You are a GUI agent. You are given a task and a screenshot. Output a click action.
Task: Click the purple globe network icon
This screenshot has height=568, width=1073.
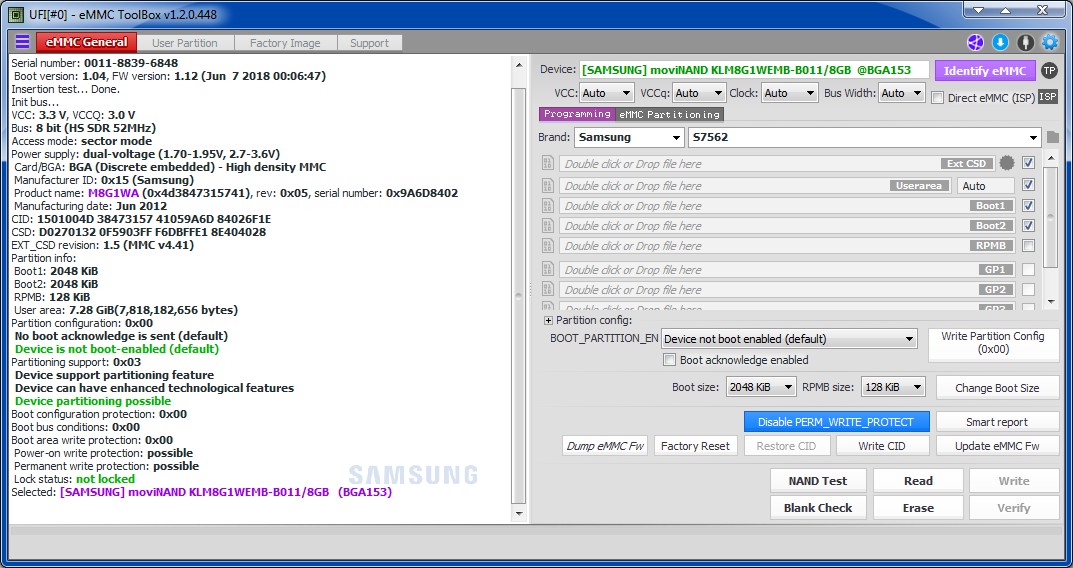point(974,42)
